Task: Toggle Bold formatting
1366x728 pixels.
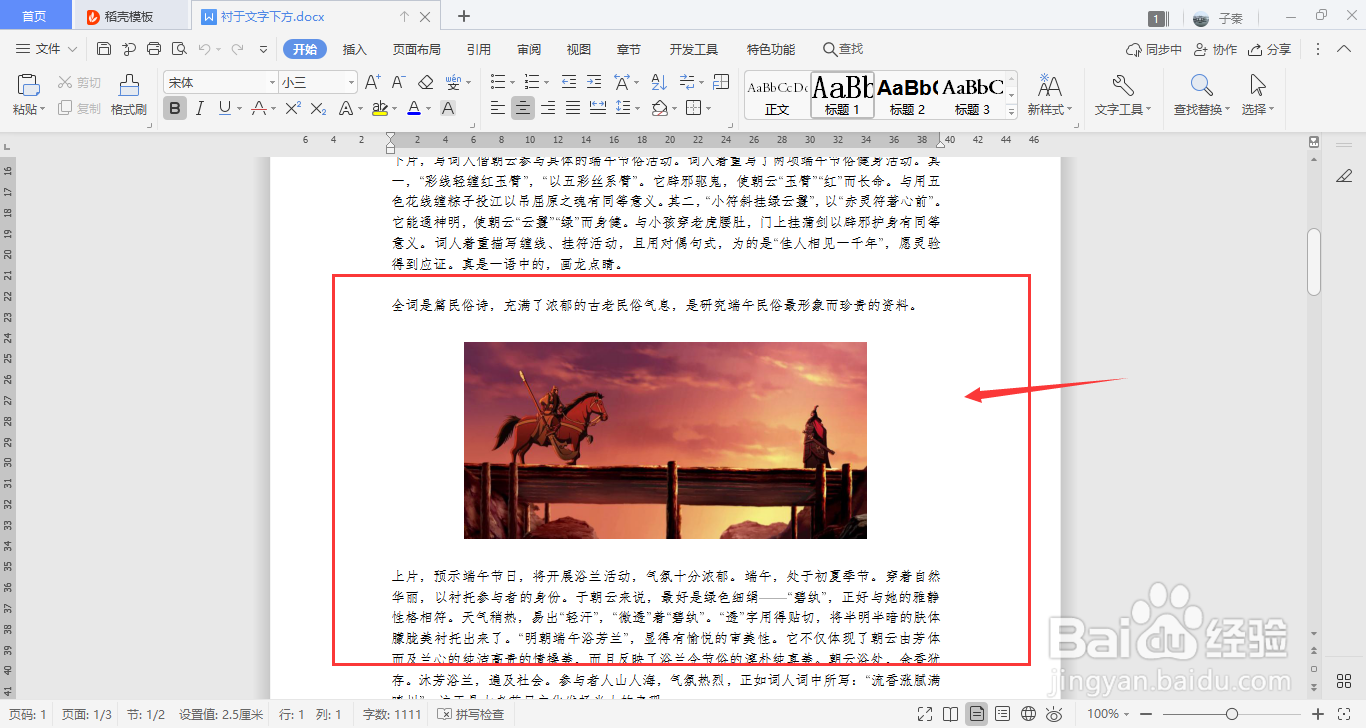Action: (175, 108)
